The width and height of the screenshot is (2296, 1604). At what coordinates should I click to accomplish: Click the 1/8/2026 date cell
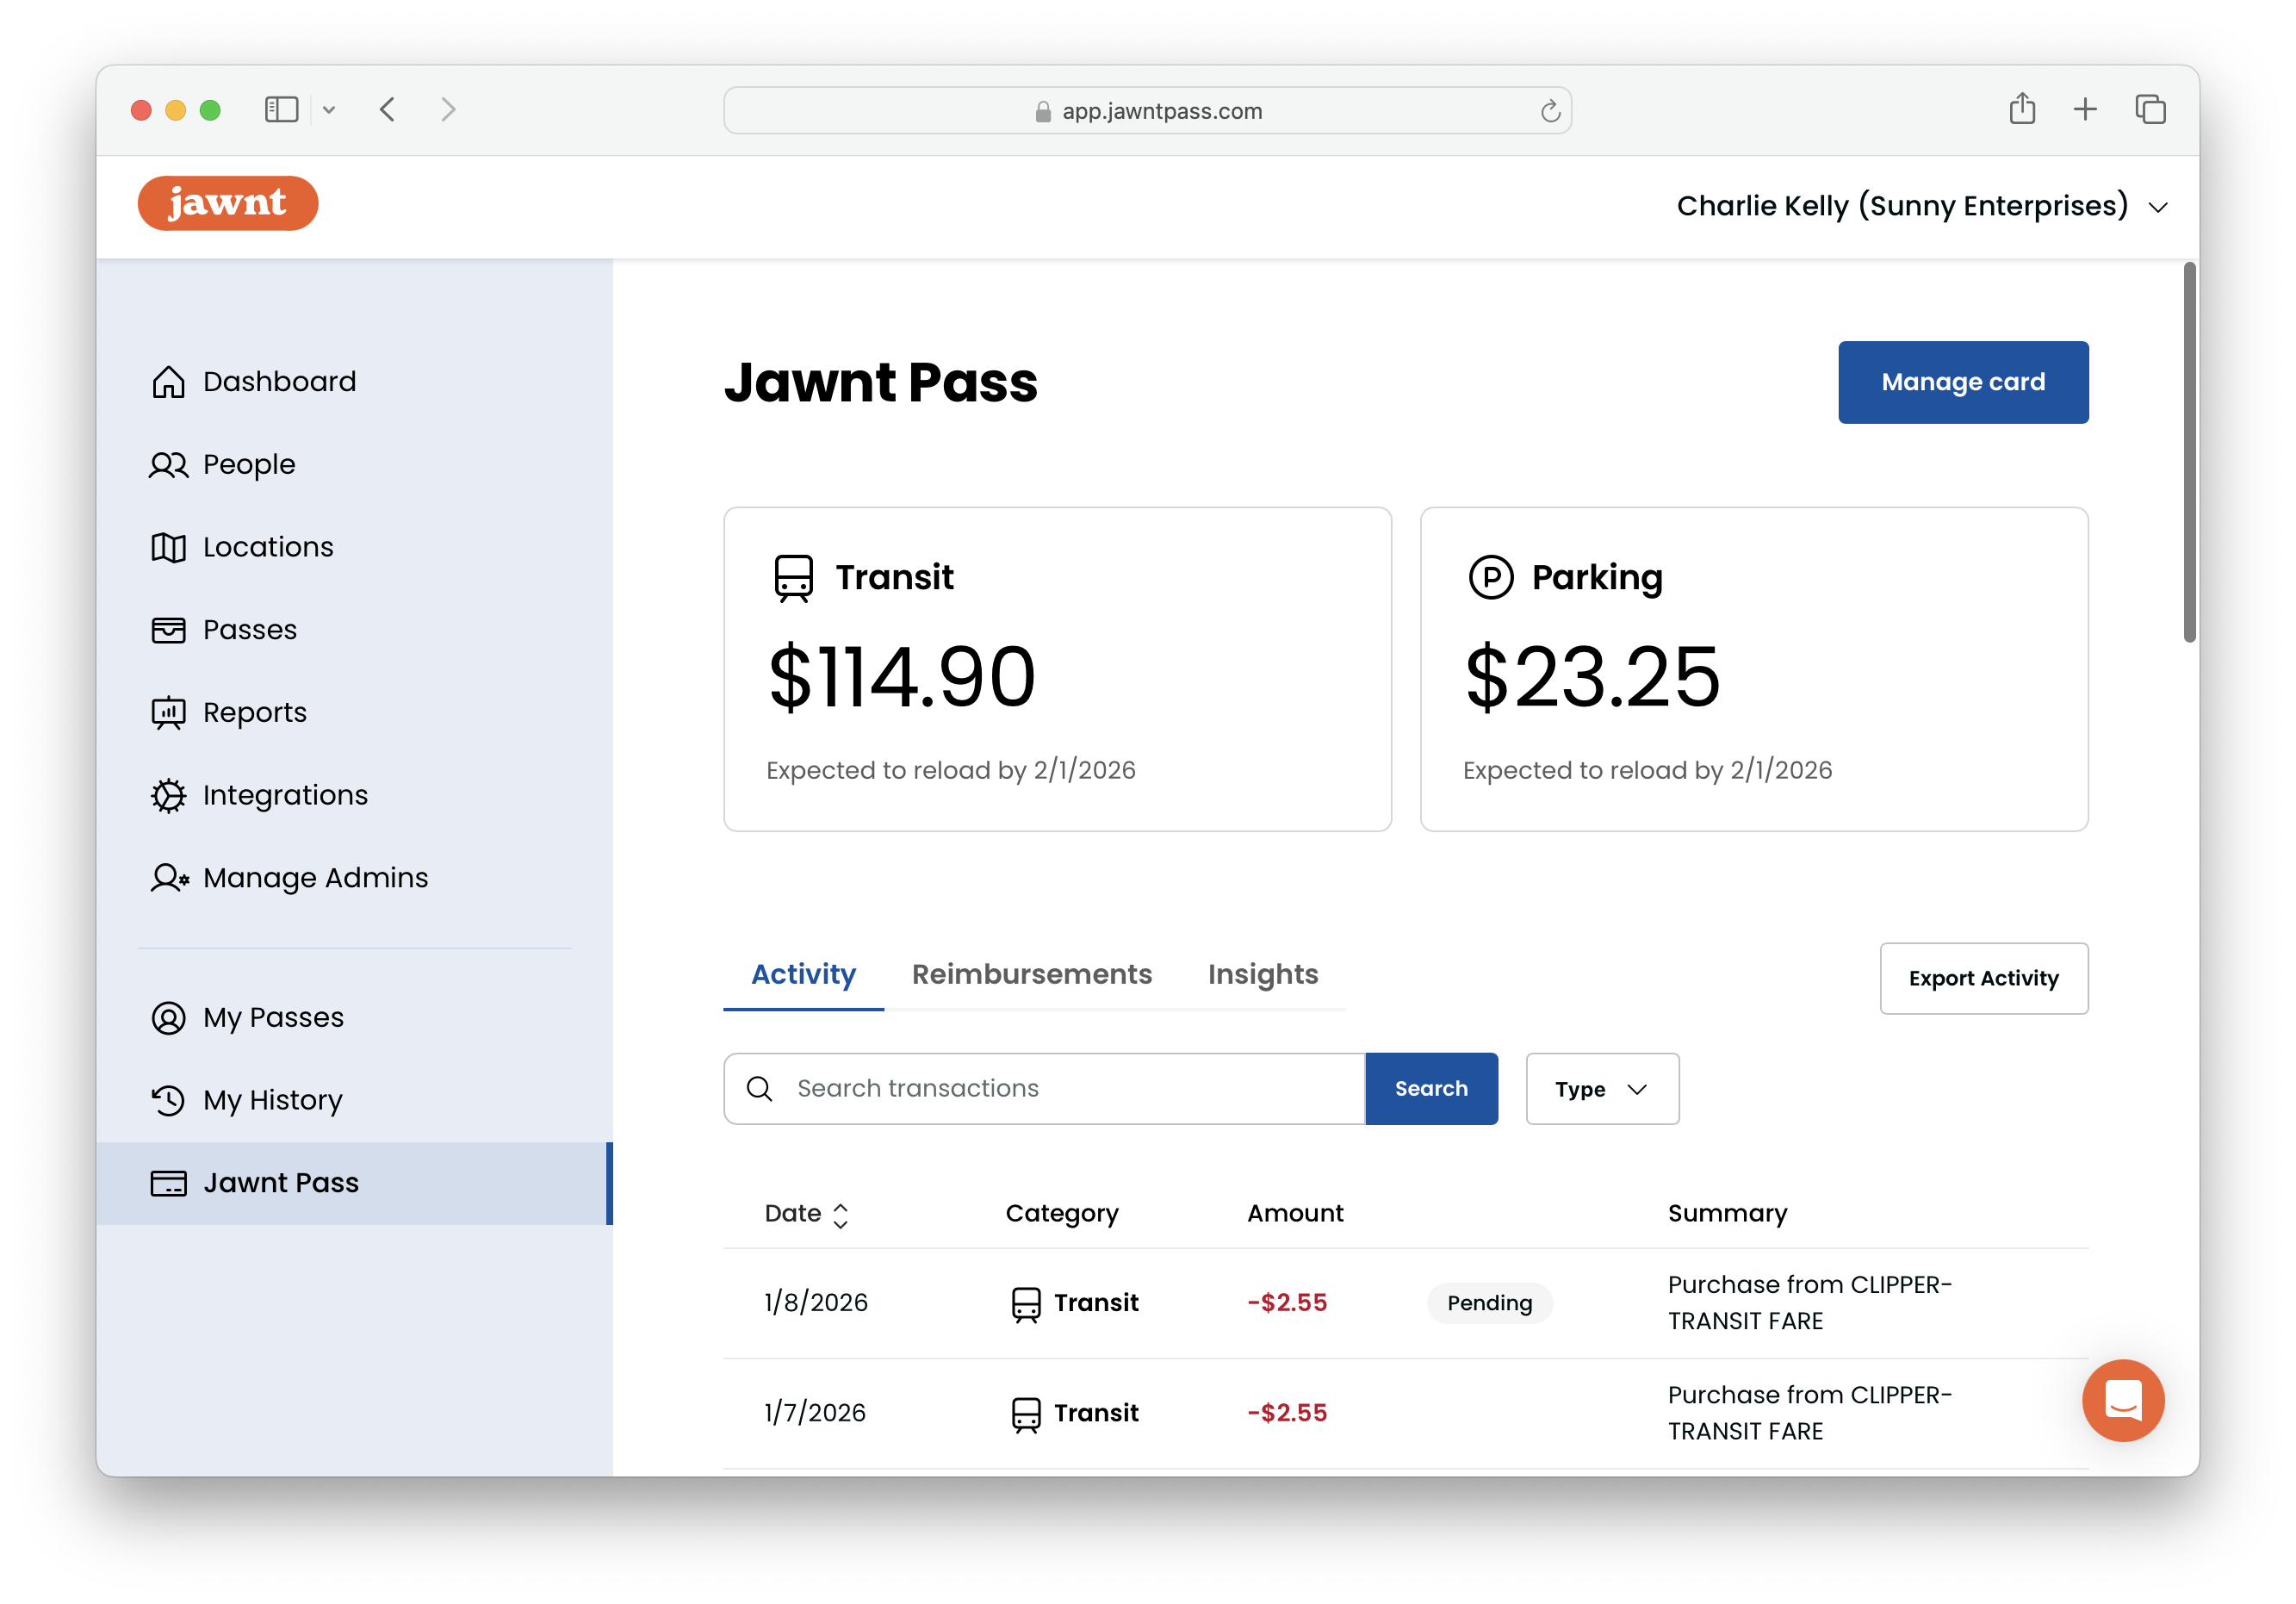point(816,1303)
